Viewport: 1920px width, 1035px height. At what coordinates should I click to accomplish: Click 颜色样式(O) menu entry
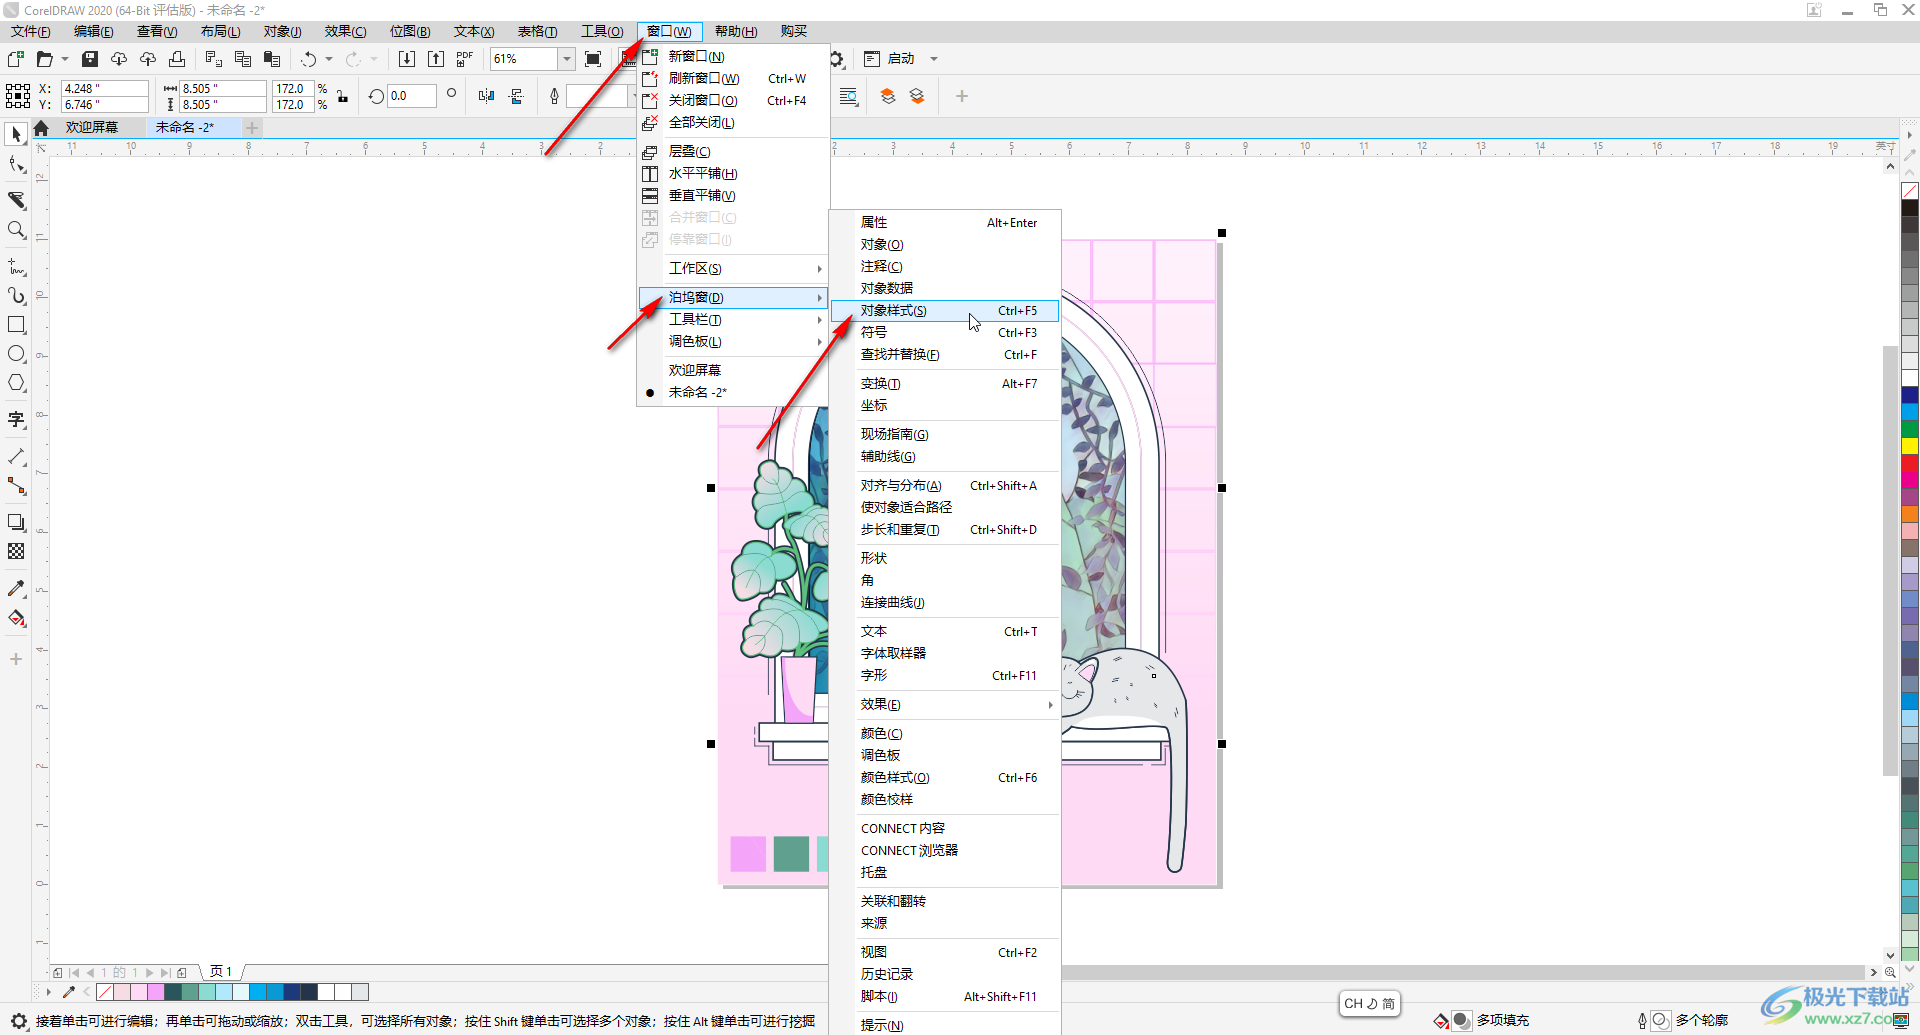click(945, 777)
